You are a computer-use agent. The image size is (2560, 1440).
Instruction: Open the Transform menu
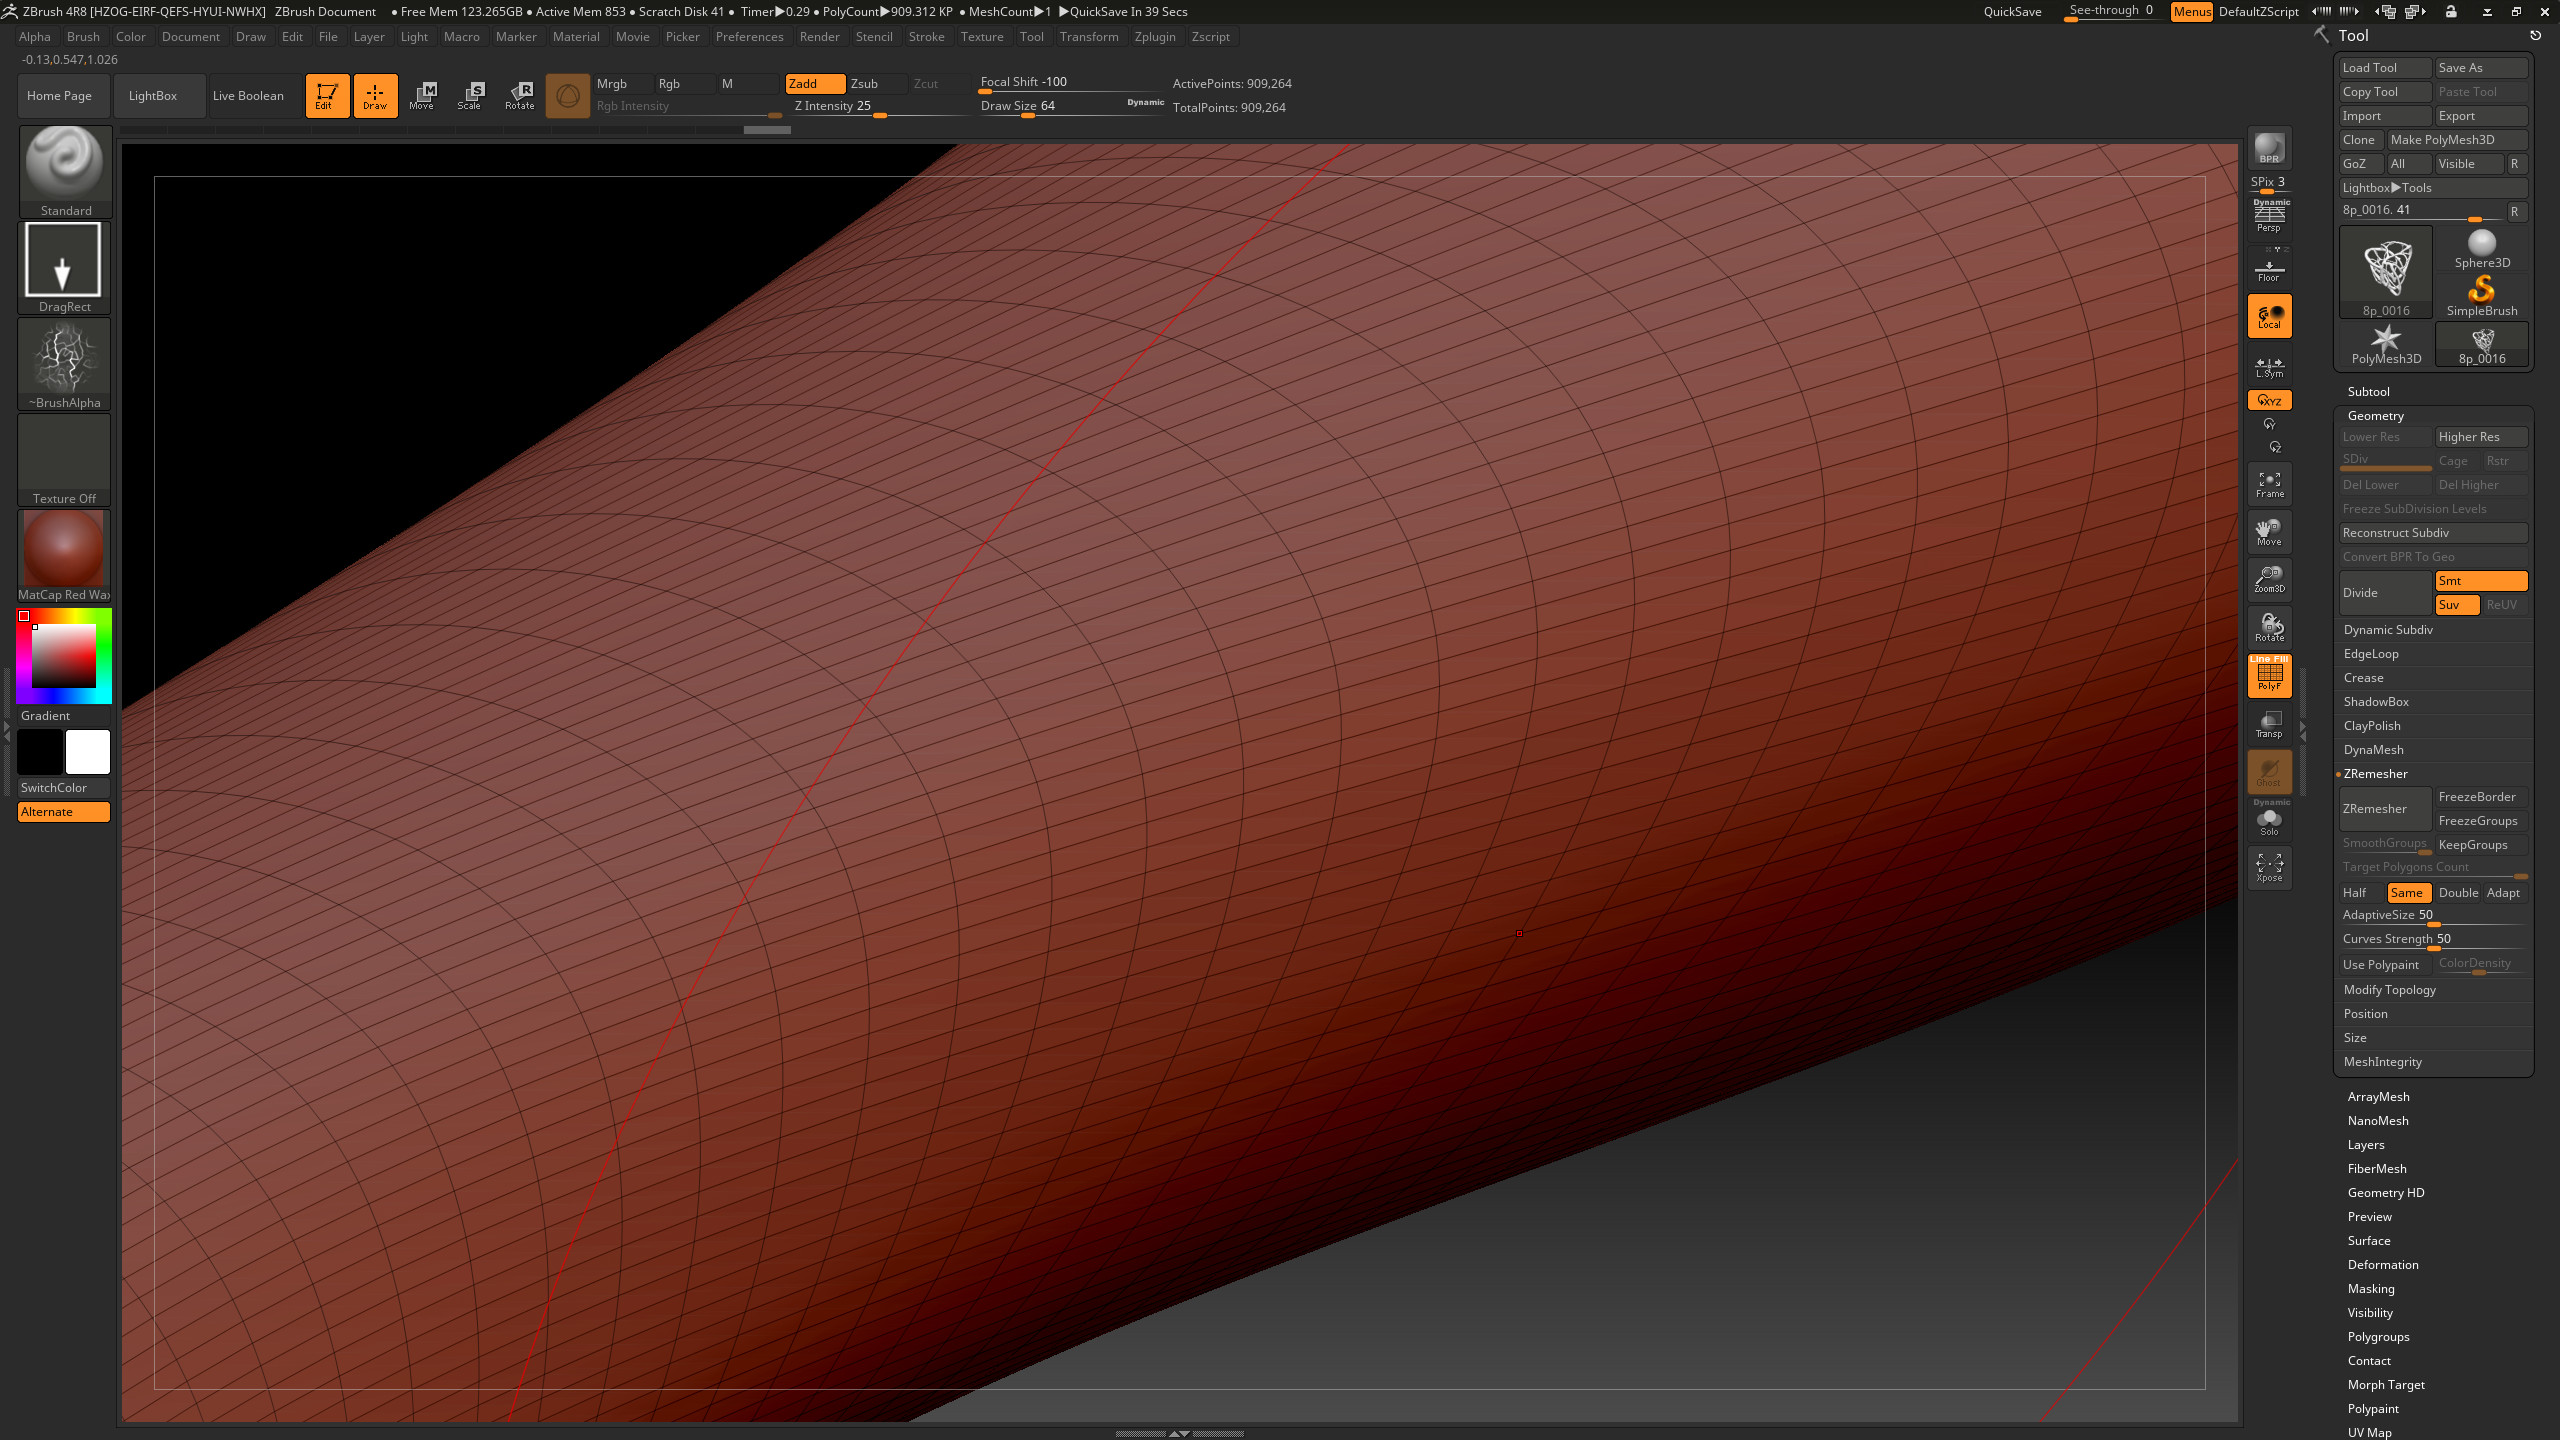[1089, 37]
